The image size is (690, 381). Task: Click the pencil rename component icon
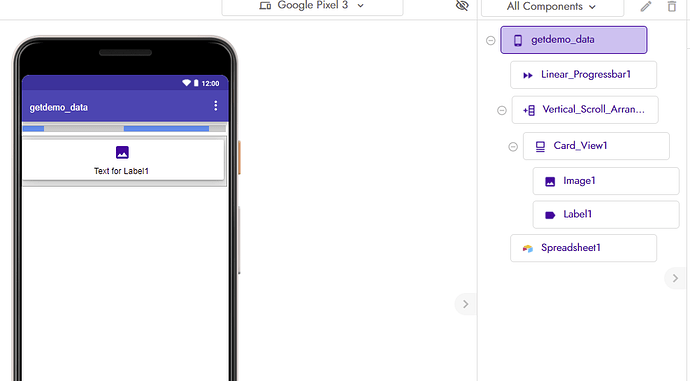pos(646,6)
